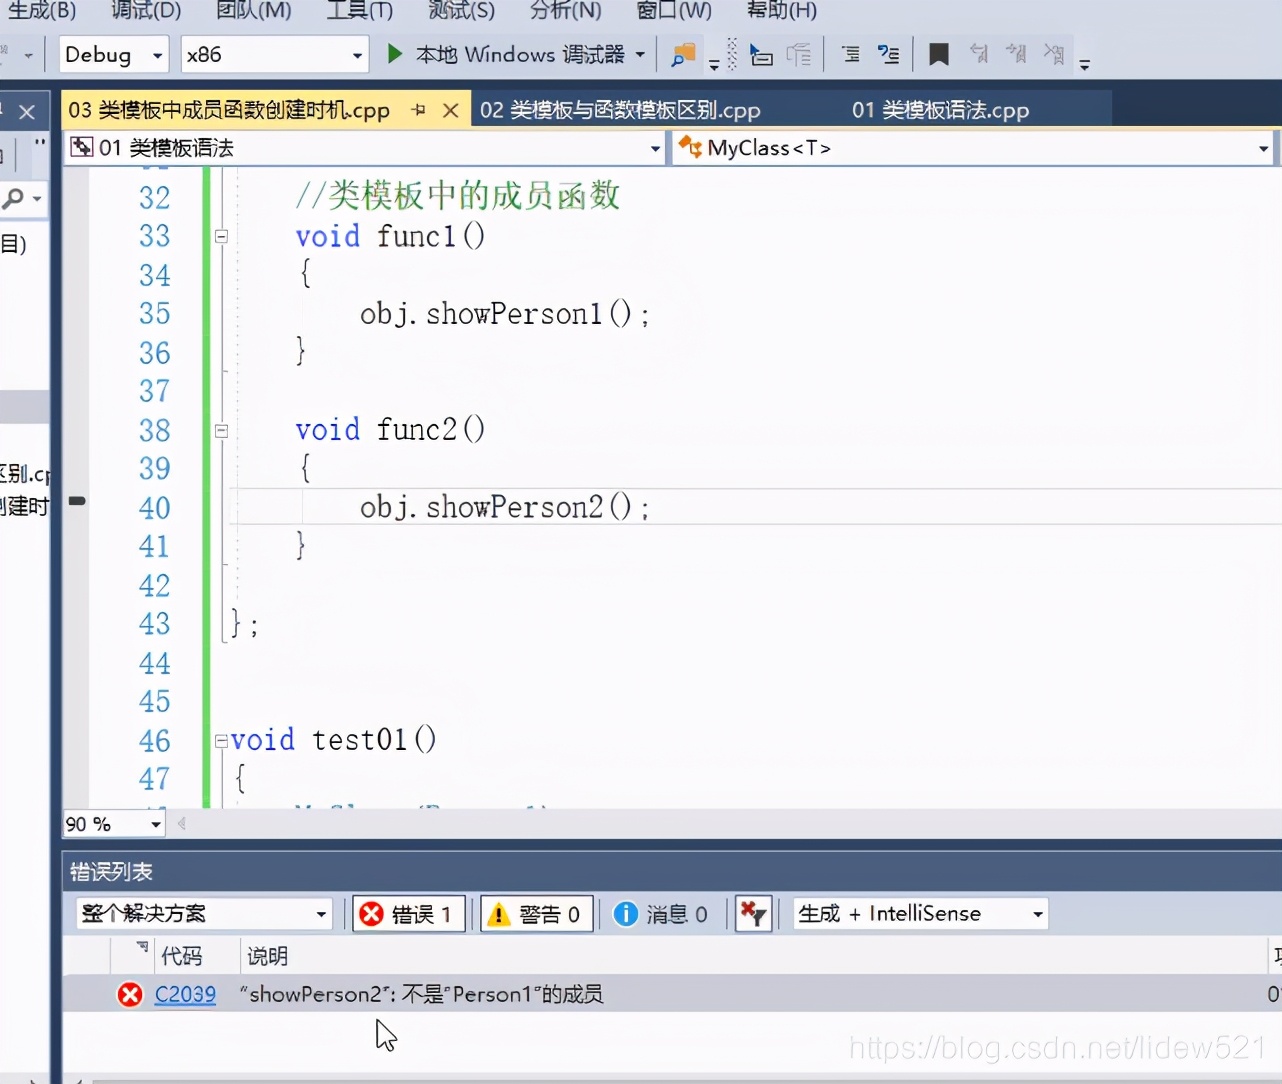Viewport: 1282px width, 1084px height.
Task: Switch to the 02 类模板与函数模板区别.cpp tab
Action: click(x=620, y=110)
